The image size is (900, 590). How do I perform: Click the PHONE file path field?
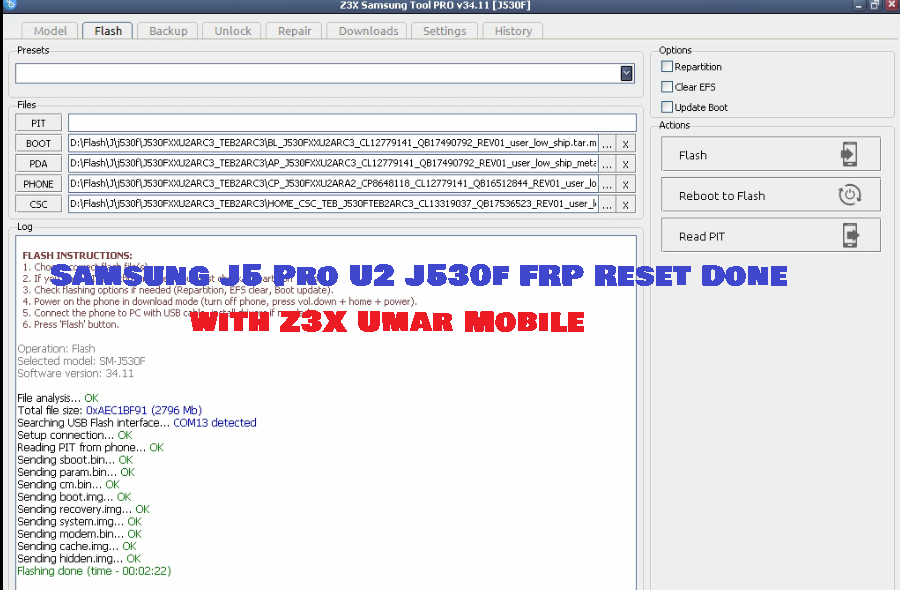[x=333, y=184]
